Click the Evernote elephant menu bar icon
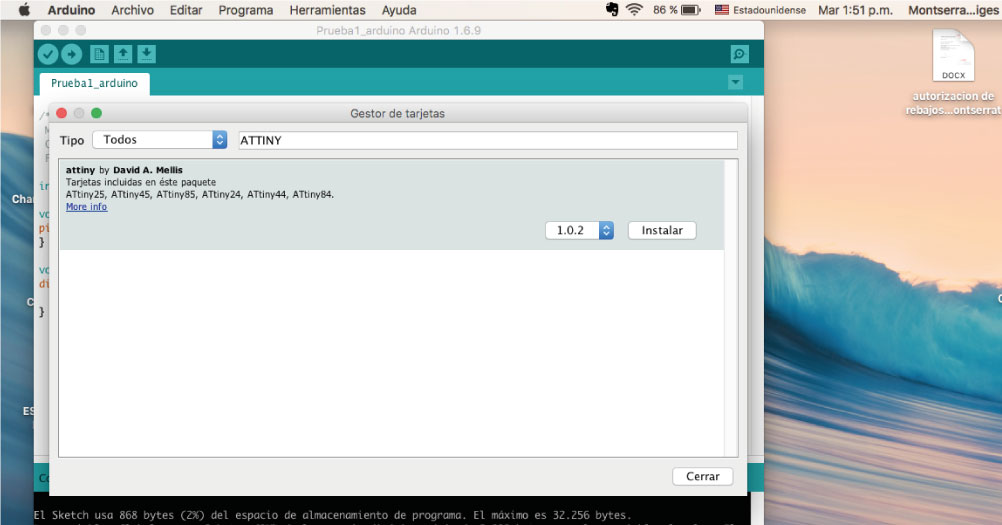Screen dimensions: 1002x525 612,10
